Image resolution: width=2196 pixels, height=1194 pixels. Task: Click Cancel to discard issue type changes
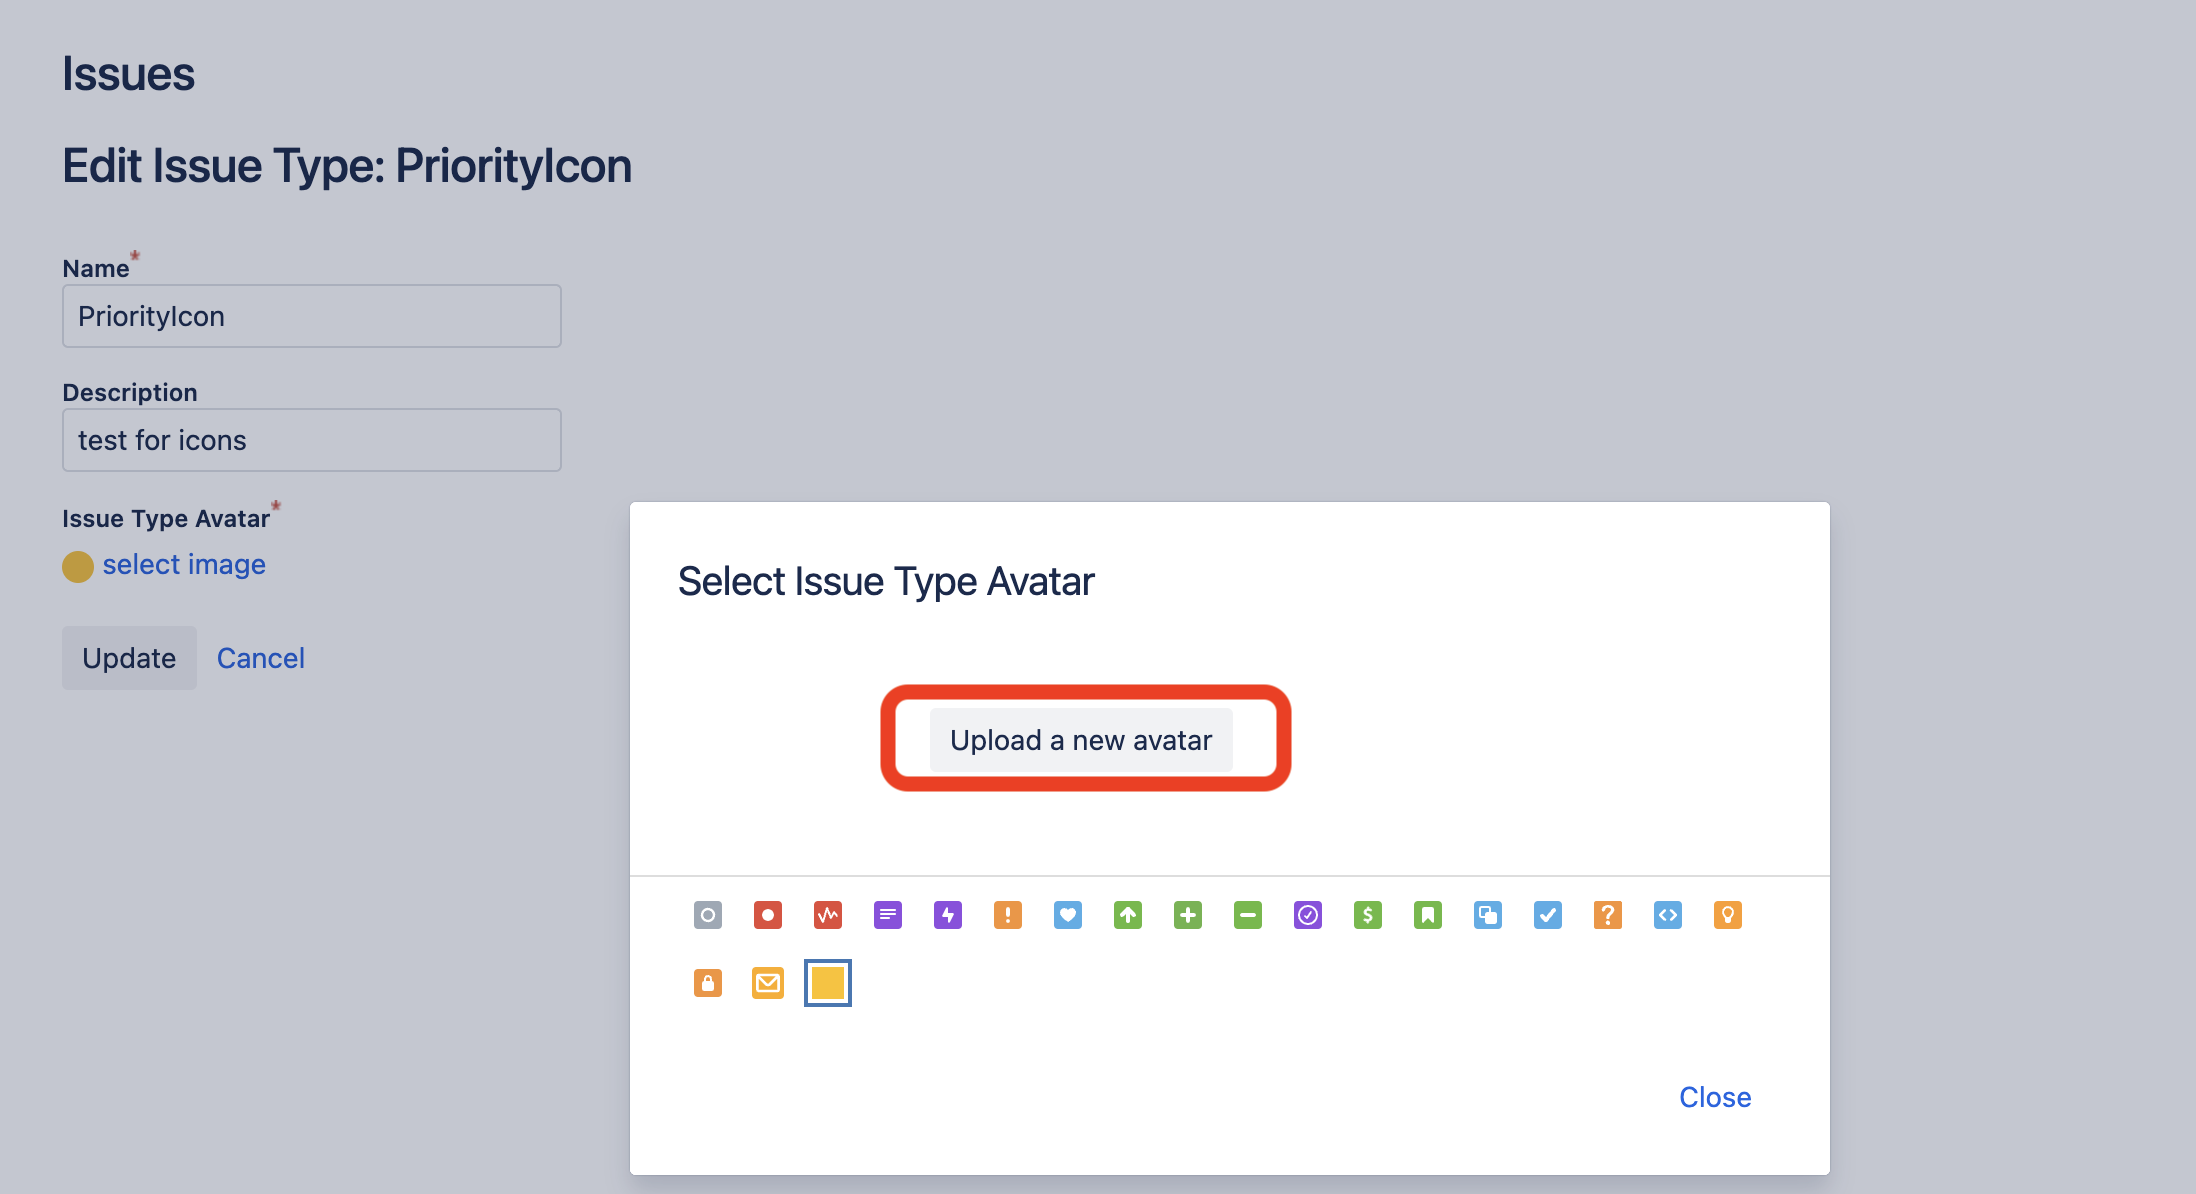coord(260,657)
